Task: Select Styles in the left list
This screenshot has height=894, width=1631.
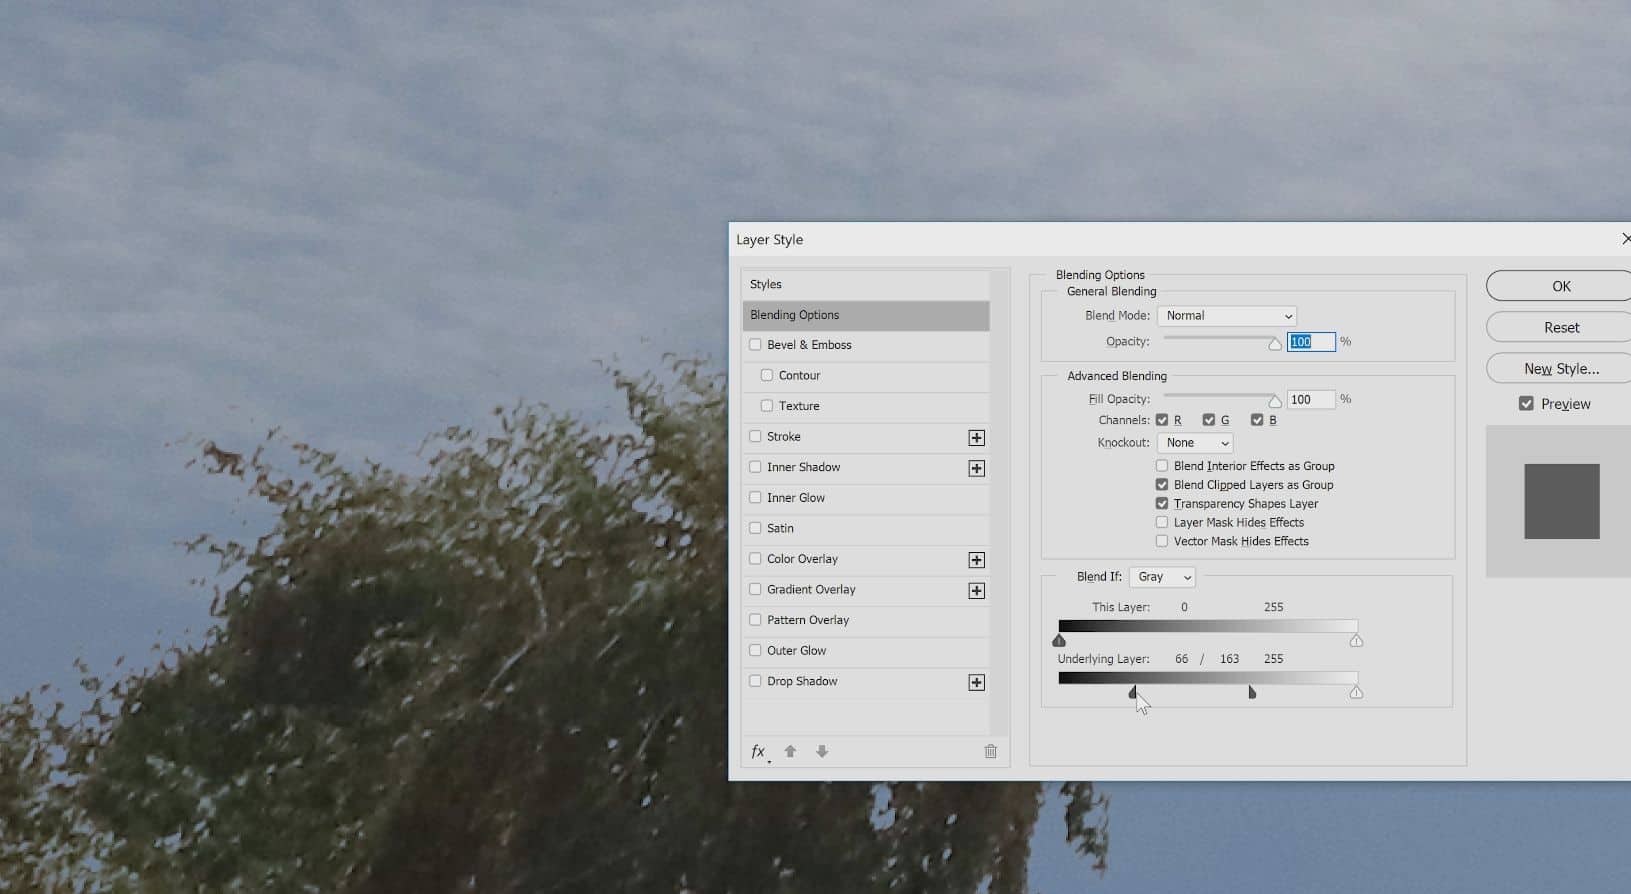Action: (866, 284)
